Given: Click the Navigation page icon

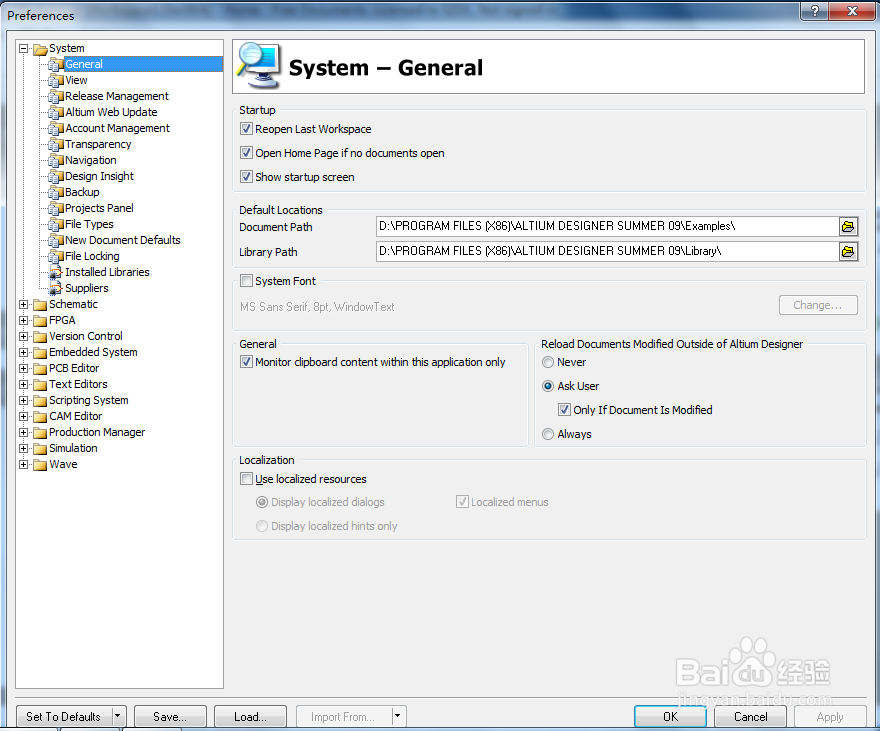Looking at the screenshot, I should point(56,161).
